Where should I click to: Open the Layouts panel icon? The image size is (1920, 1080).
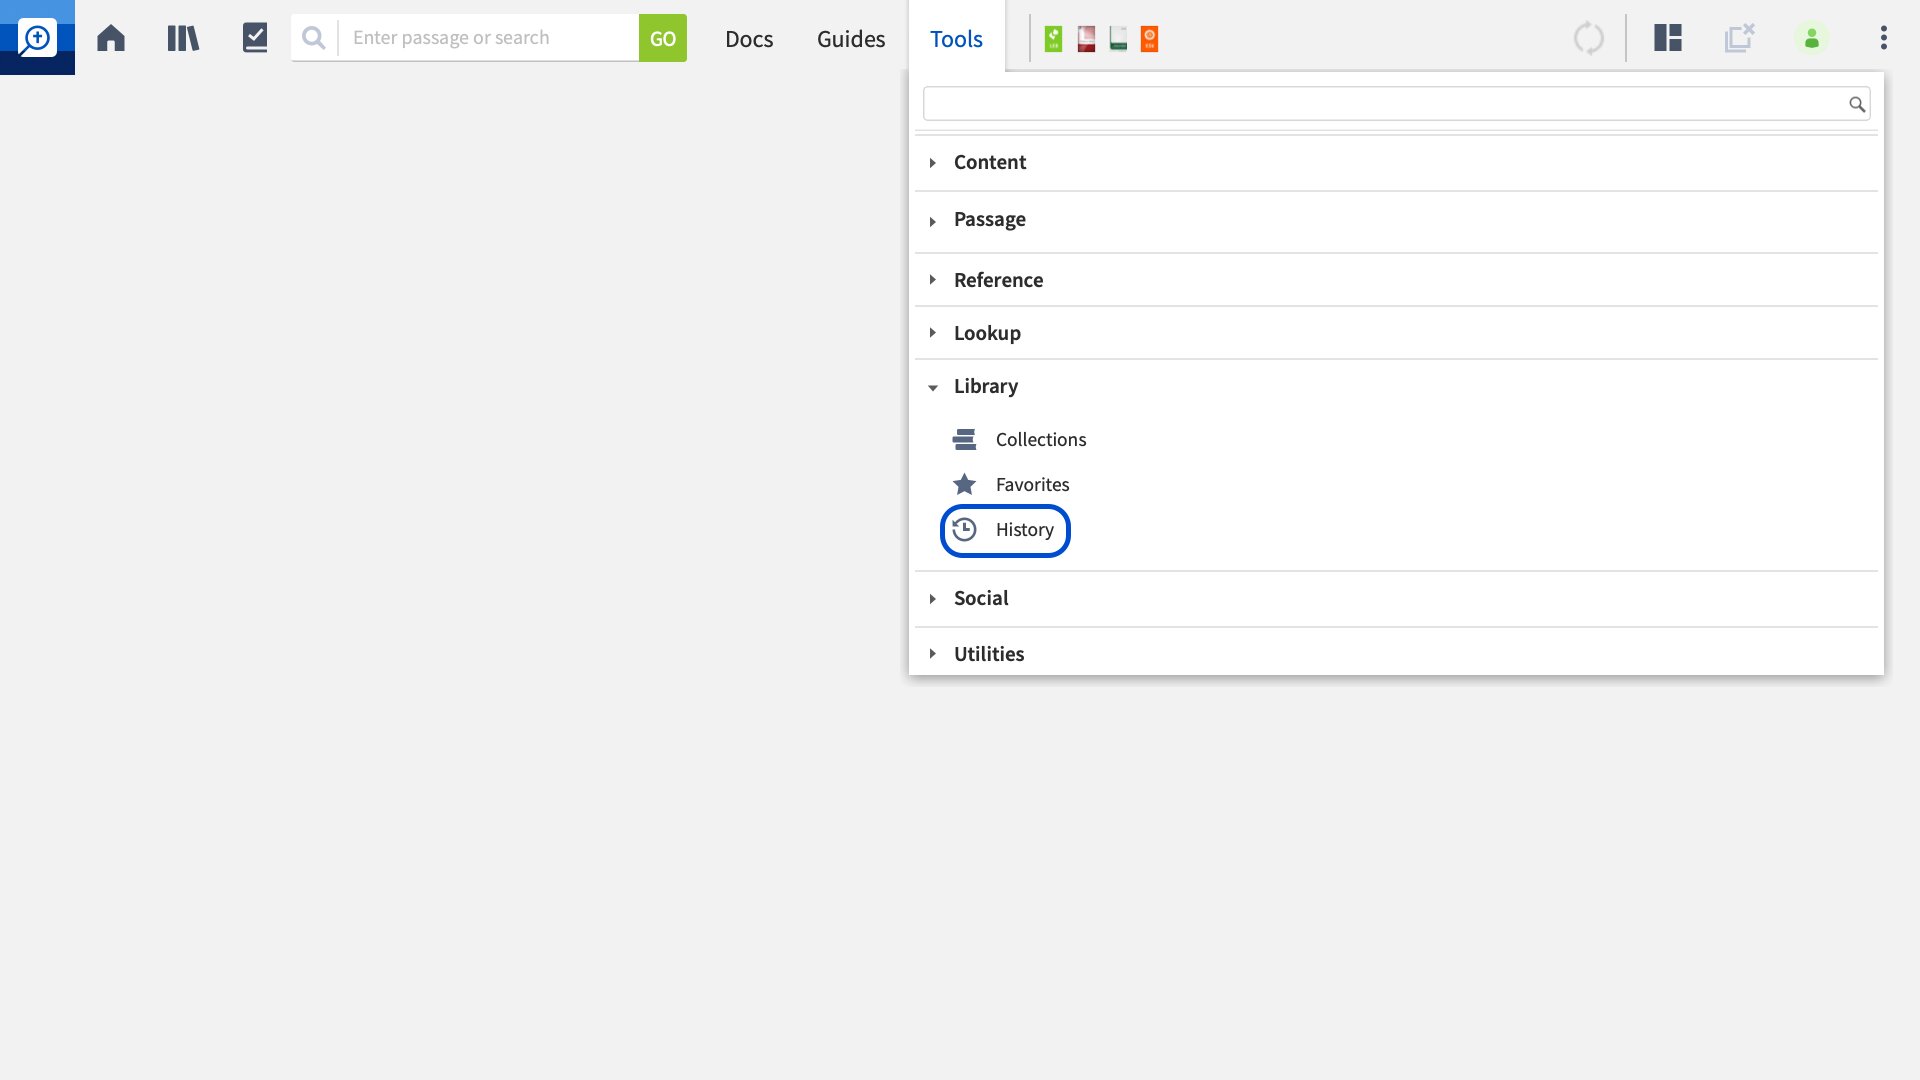click(x=1668, y=38)
